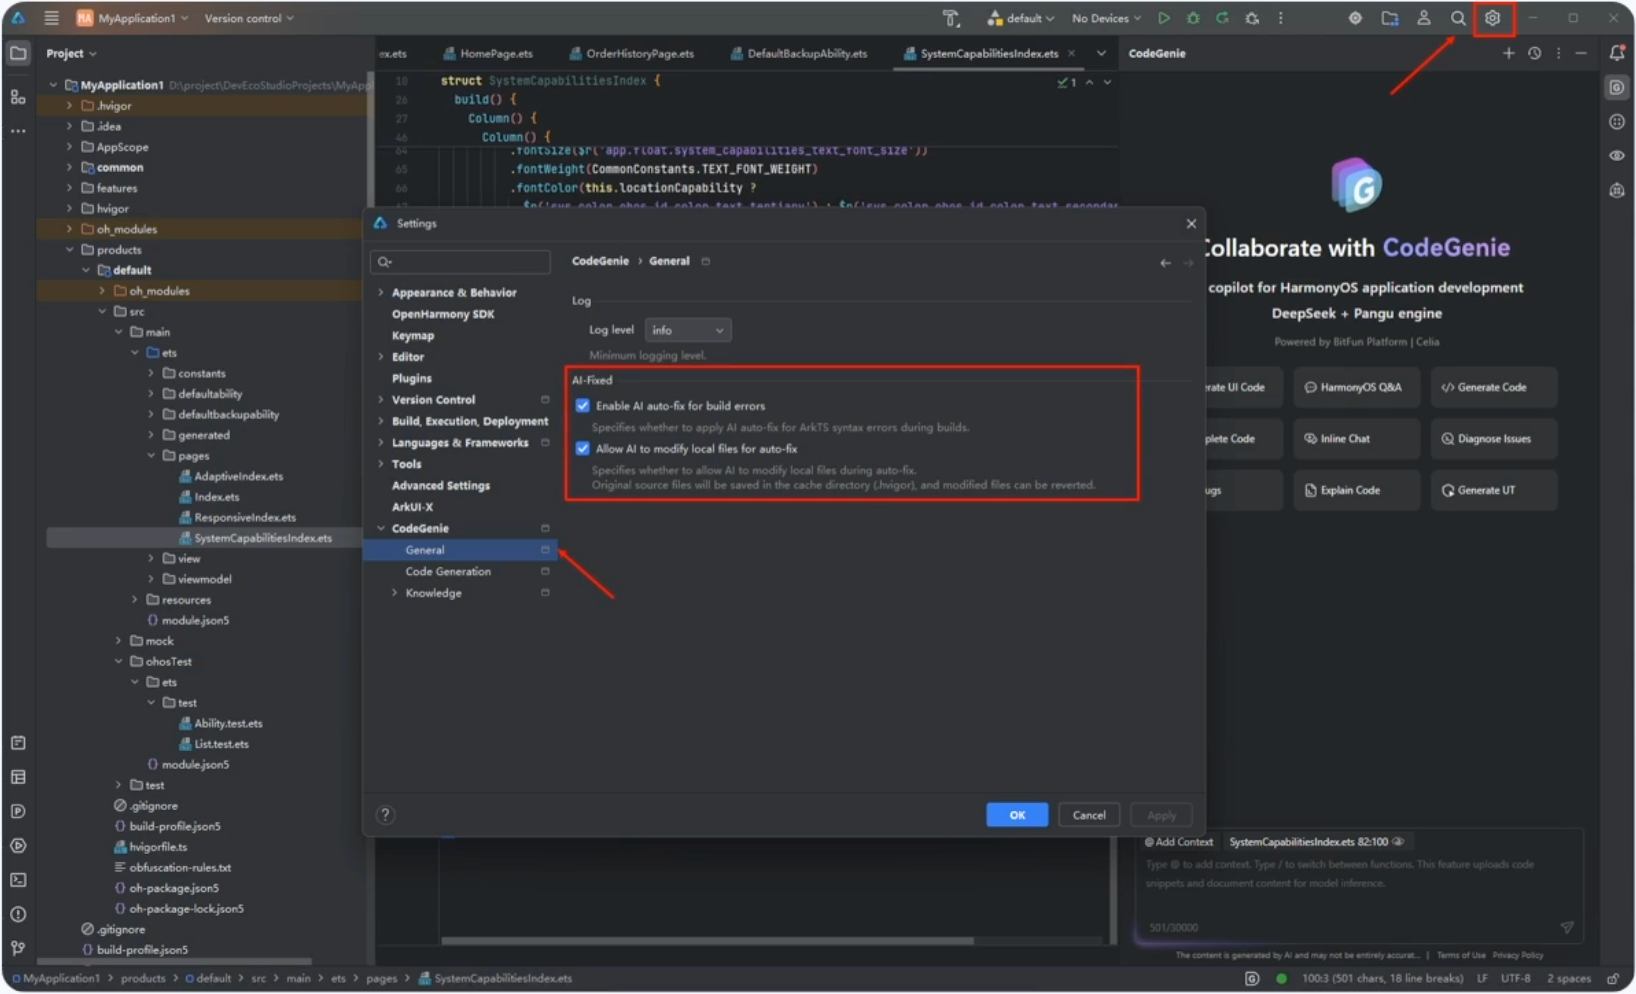Click the HarmonyOS Q&A button
The height and width of the screenshot is (994, 1636).
[x=1356, y=388]
